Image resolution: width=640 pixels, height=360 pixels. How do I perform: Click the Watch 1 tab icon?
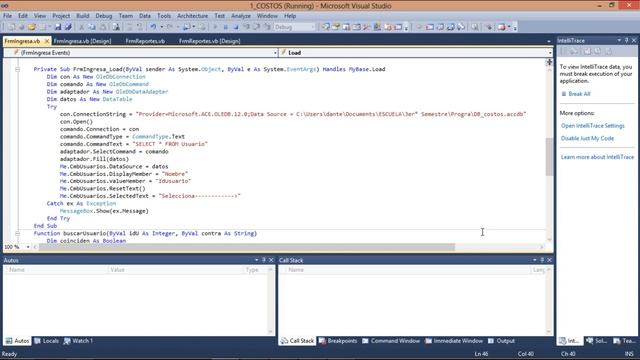[67, 341]
